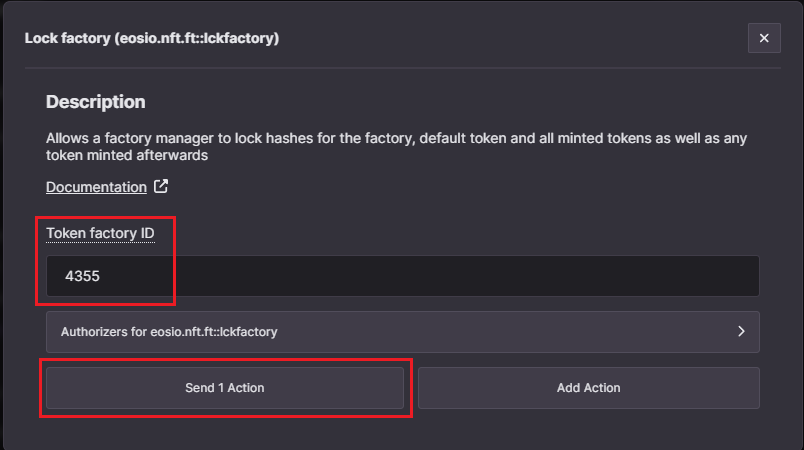Click the external link icon beside Documentation
Viewport: 804px width, 450px height.
[161, 187]
